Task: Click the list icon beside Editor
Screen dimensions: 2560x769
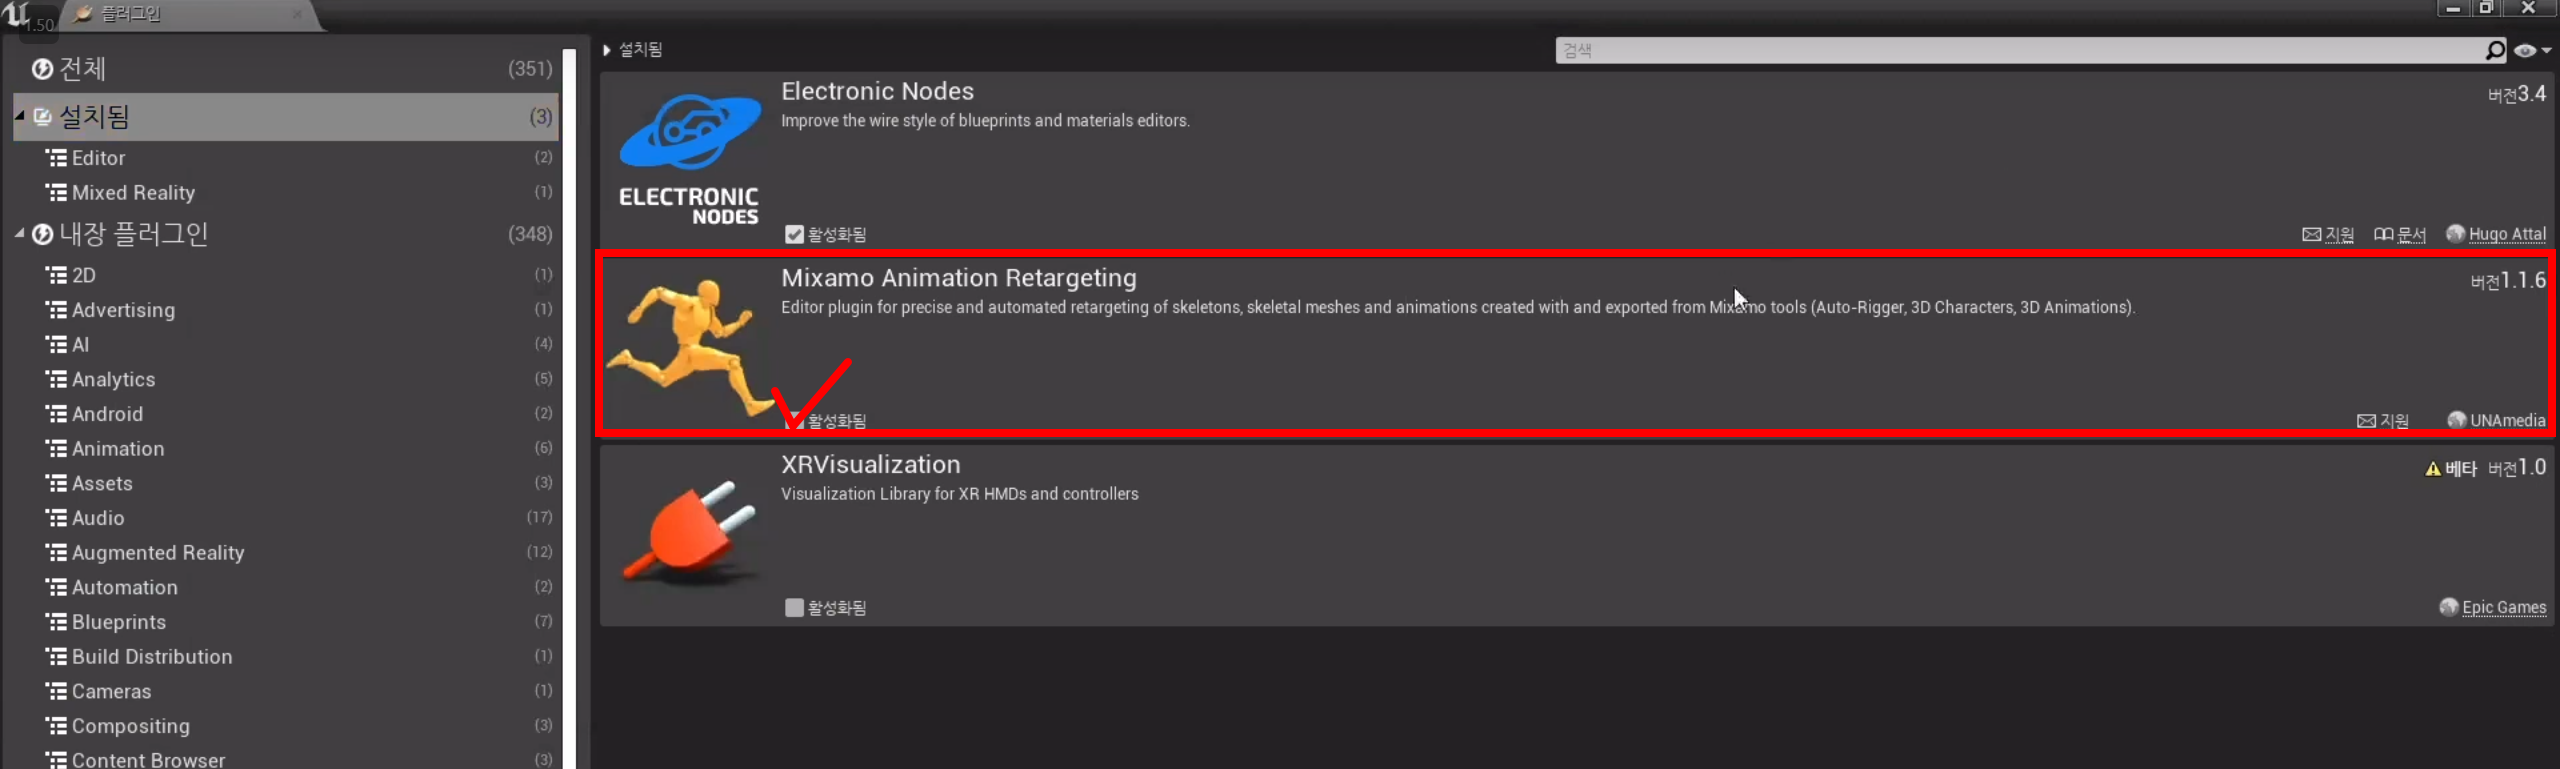Action: coord(56,158)
